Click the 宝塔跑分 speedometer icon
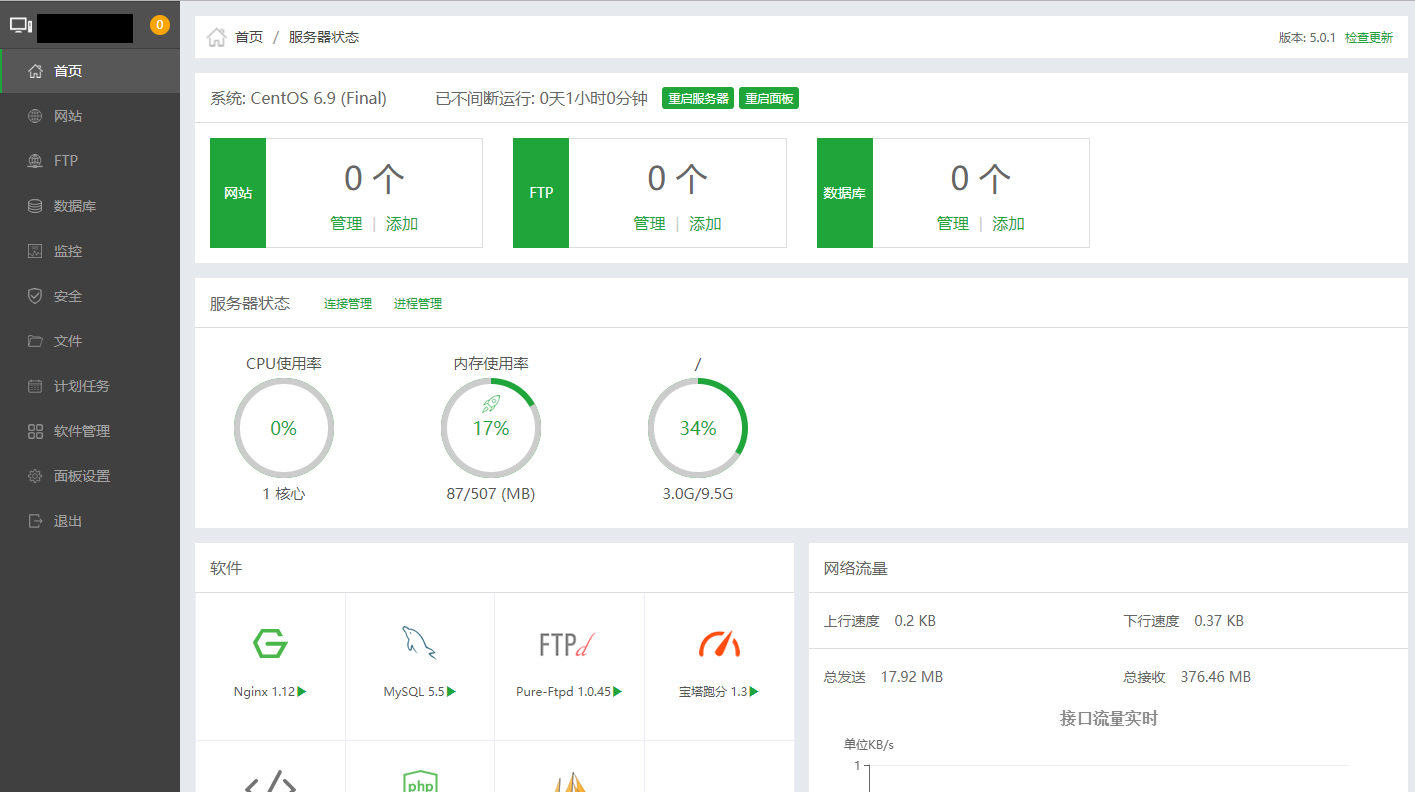Screen dimensions: 1415x792 (x=719, y=644)
